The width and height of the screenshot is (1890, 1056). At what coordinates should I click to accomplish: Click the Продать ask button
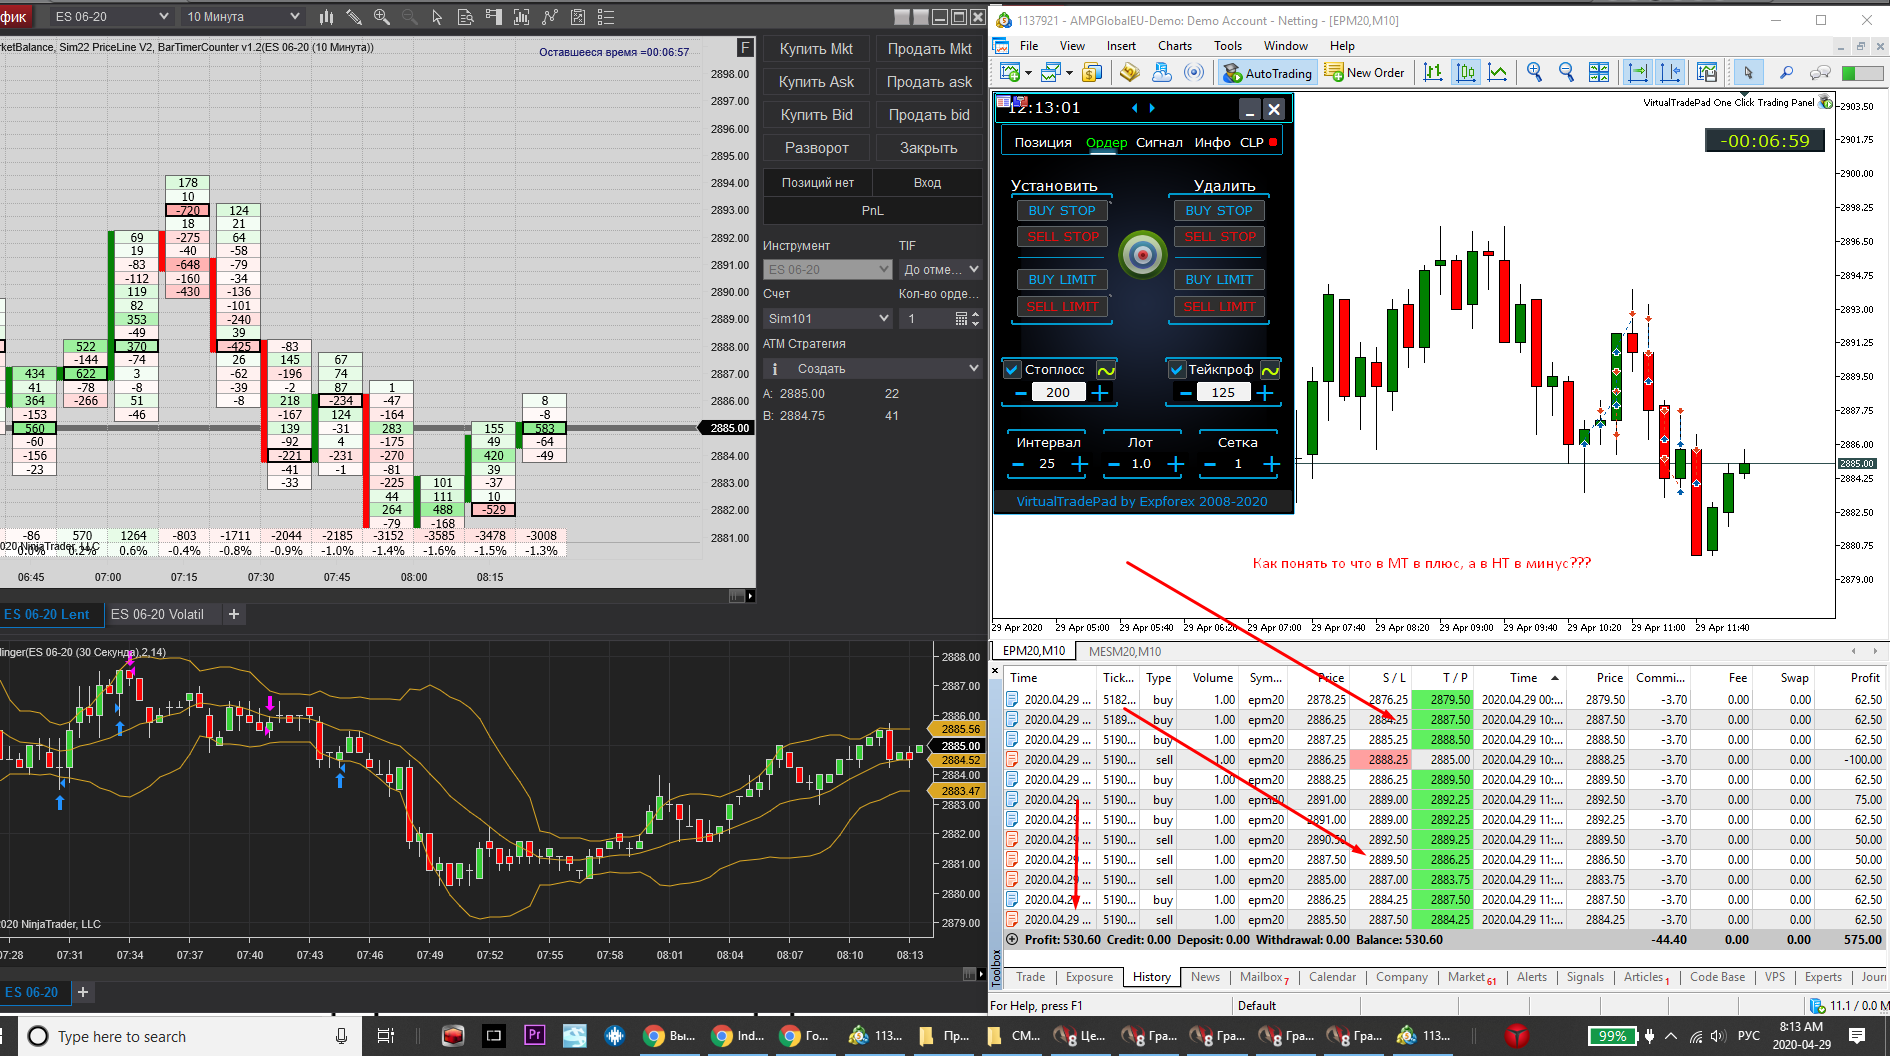coord(929,82)
